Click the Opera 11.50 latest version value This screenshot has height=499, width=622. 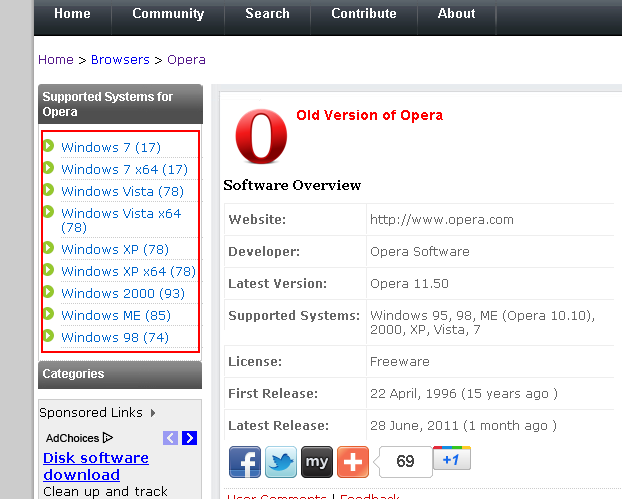point(409,284)
